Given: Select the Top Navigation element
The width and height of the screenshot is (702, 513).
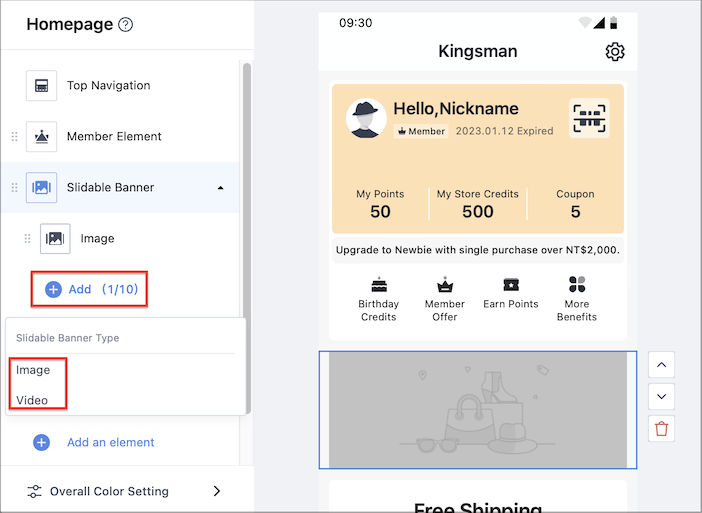Looking at the screenshot, I should point(121,86).
